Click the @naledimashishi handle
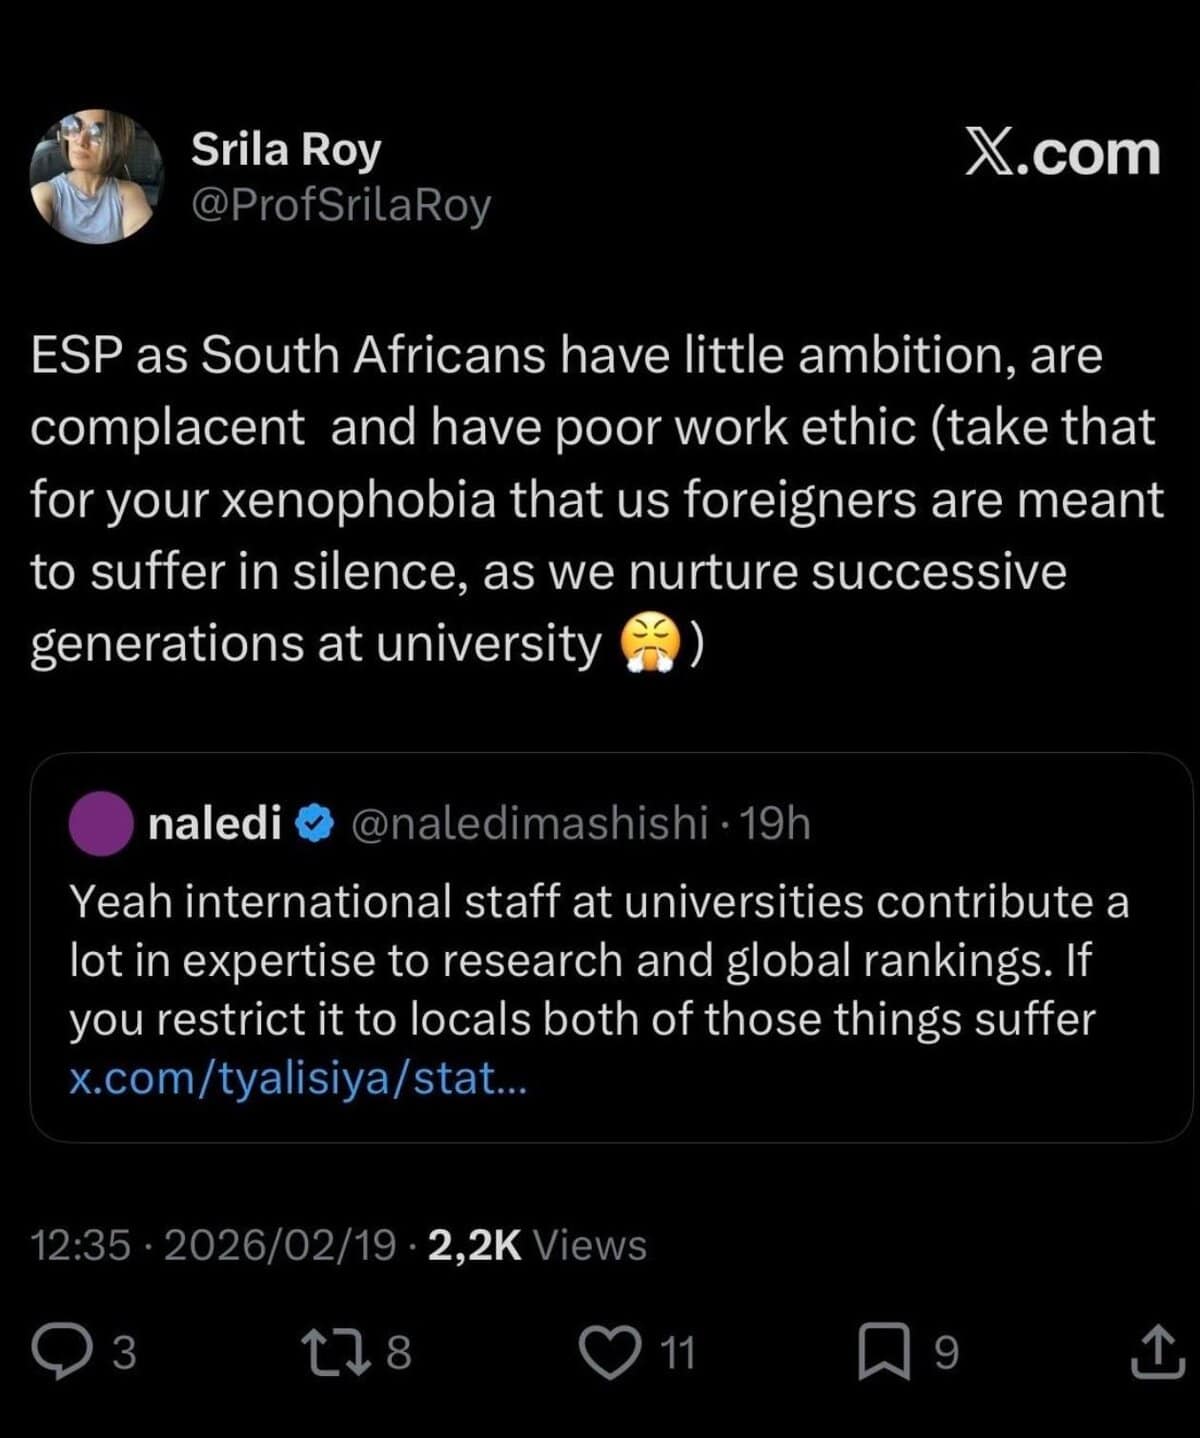The width and height of the screenshot is (1200, 1438). tap(529, 823)
